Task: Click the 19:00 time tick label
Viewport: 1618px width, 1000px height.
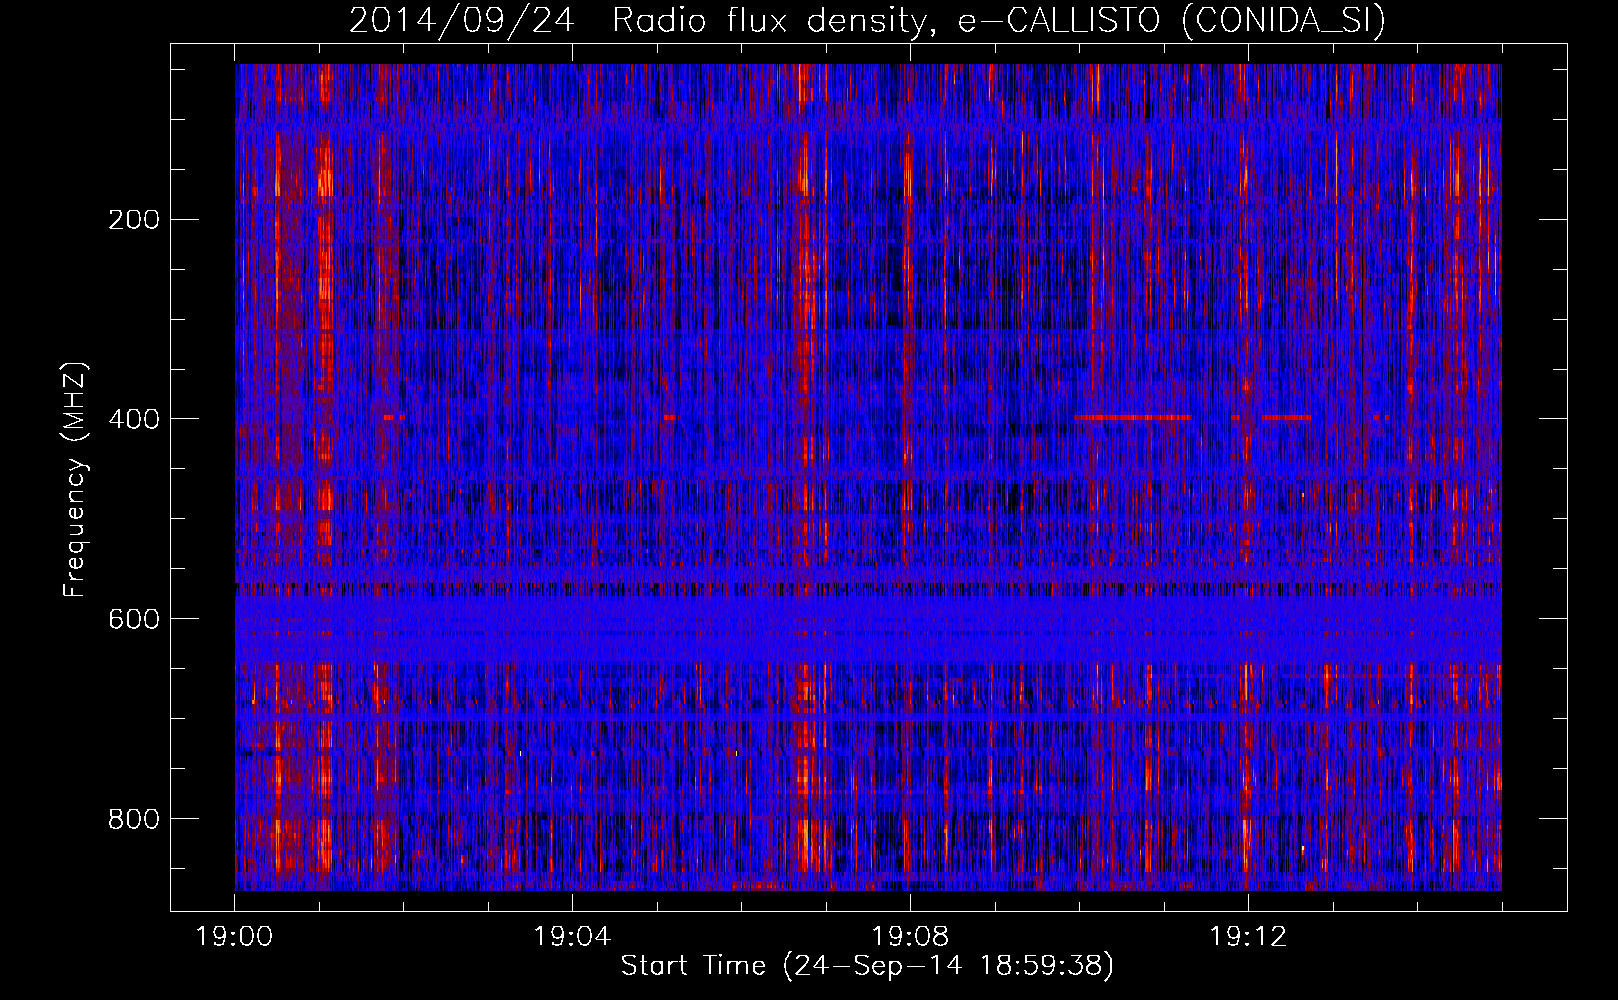Action: point(234,937)
